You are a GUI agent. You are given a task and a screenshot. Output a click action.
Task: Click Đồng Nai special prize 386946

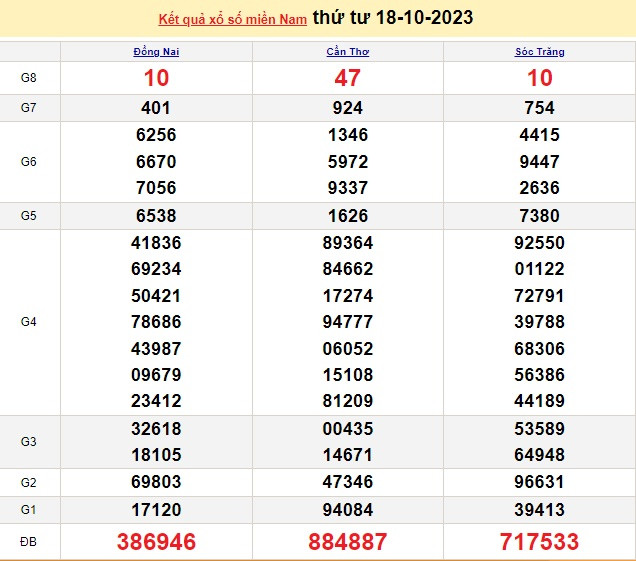click(x=156, y=542)
